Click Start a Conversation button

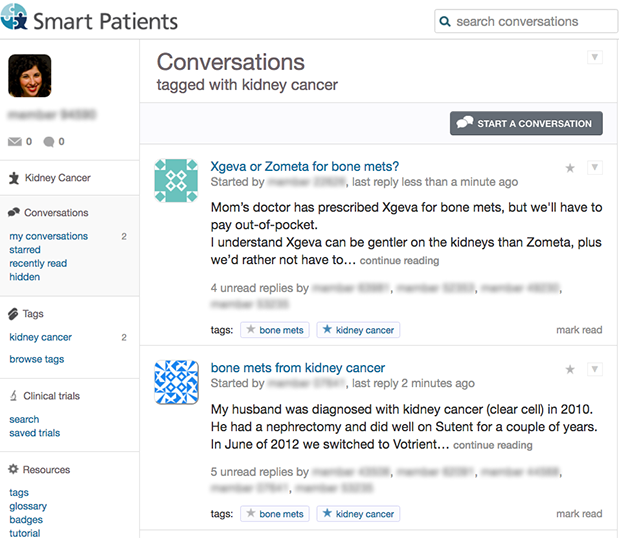526,123
